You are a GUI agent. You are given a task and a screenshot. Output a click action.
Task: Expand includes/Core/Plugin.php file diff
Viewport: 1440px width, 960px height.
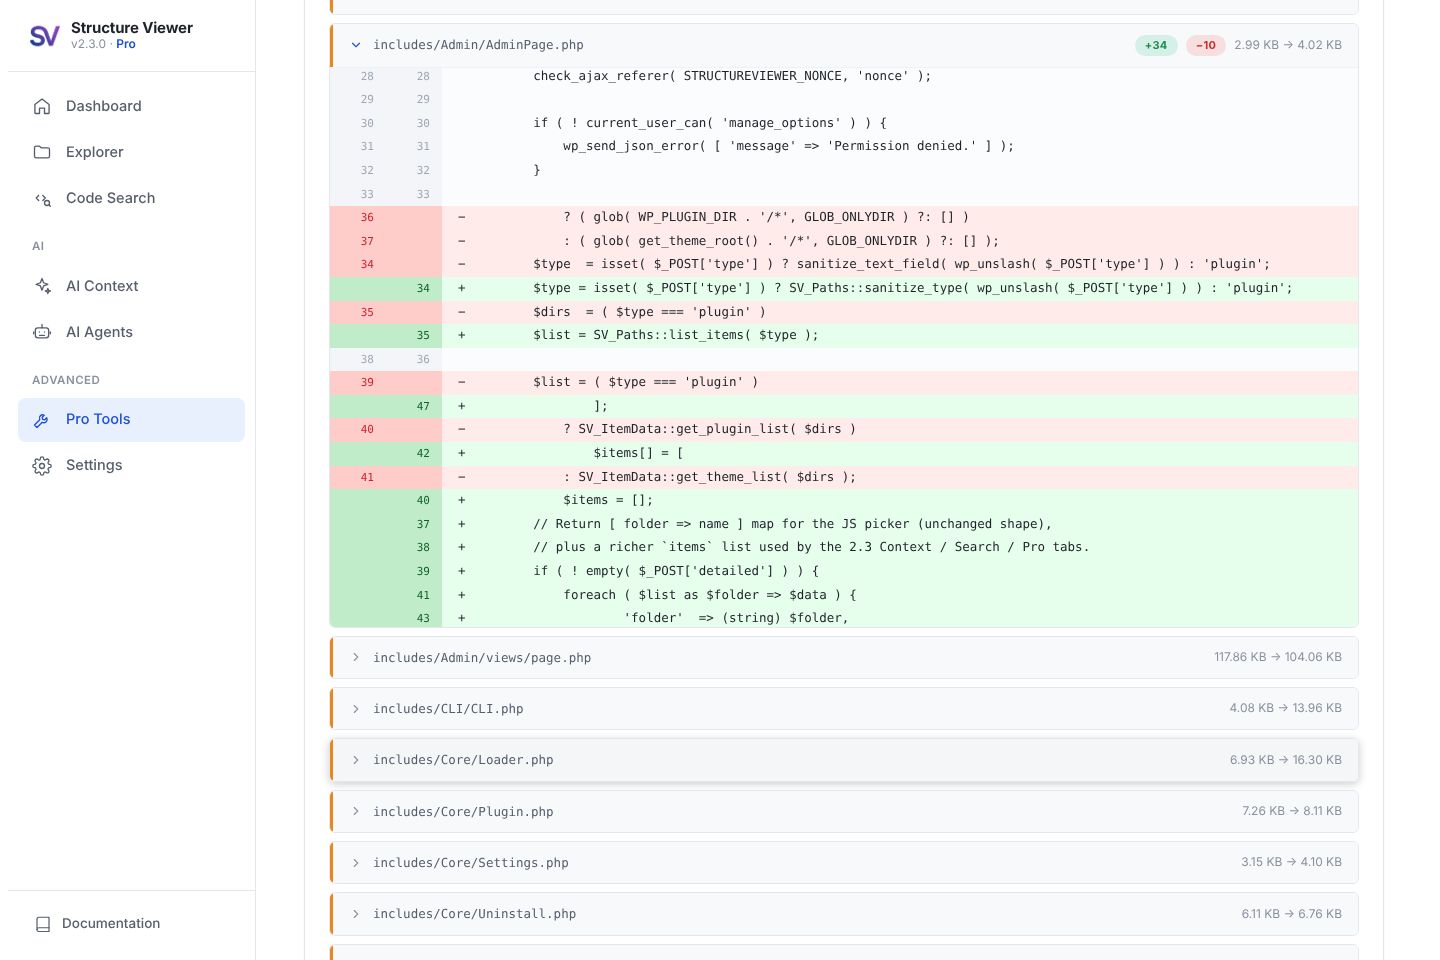(x=844, y=811)
